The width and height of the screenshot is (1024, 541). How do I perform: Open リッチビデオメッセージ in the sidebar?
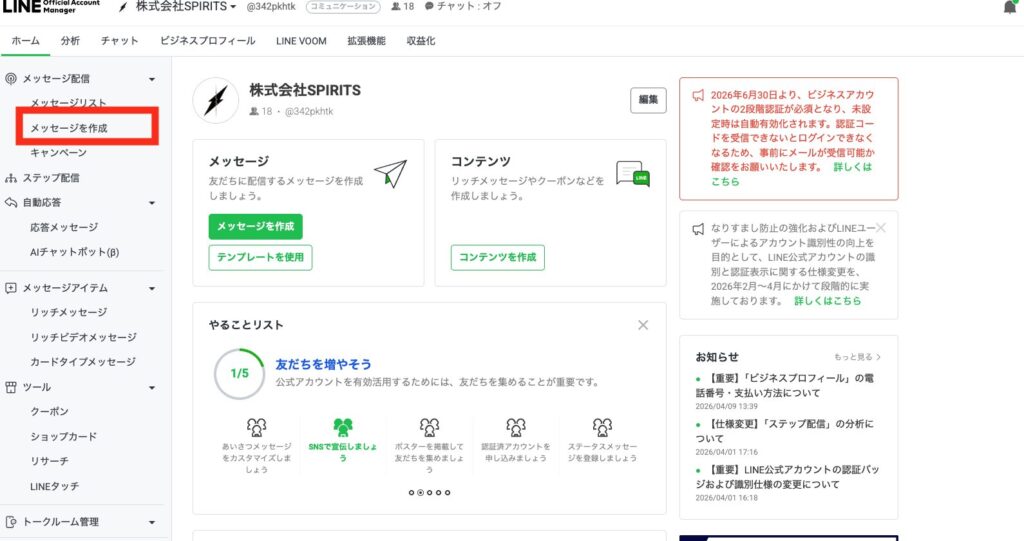click(x=84, y=337)
